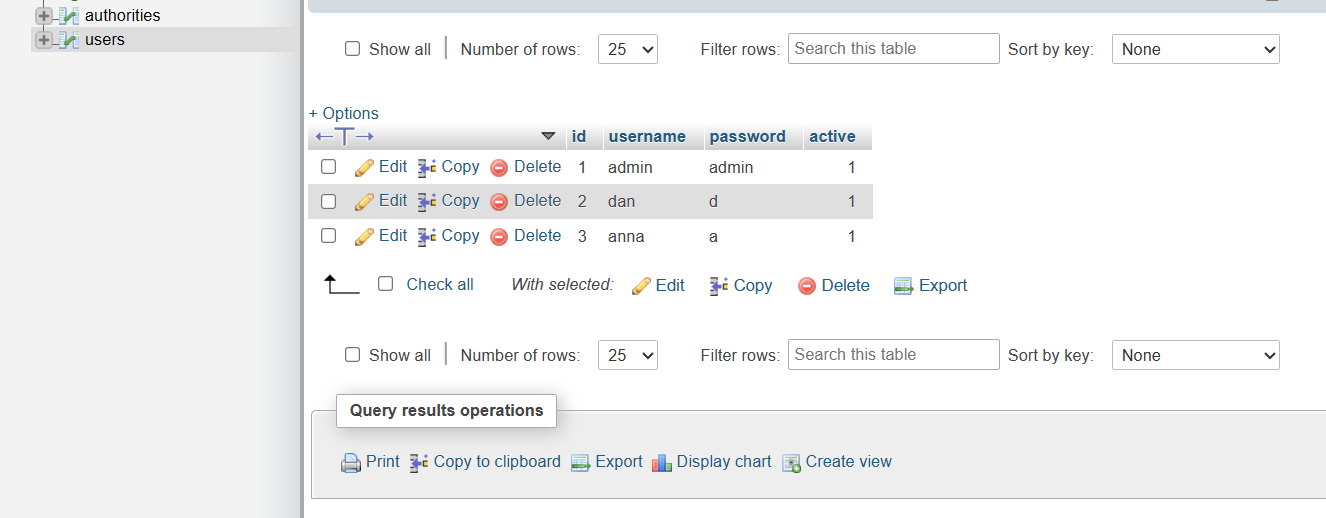Click the Display chart icon

click(x=661, y=463)
